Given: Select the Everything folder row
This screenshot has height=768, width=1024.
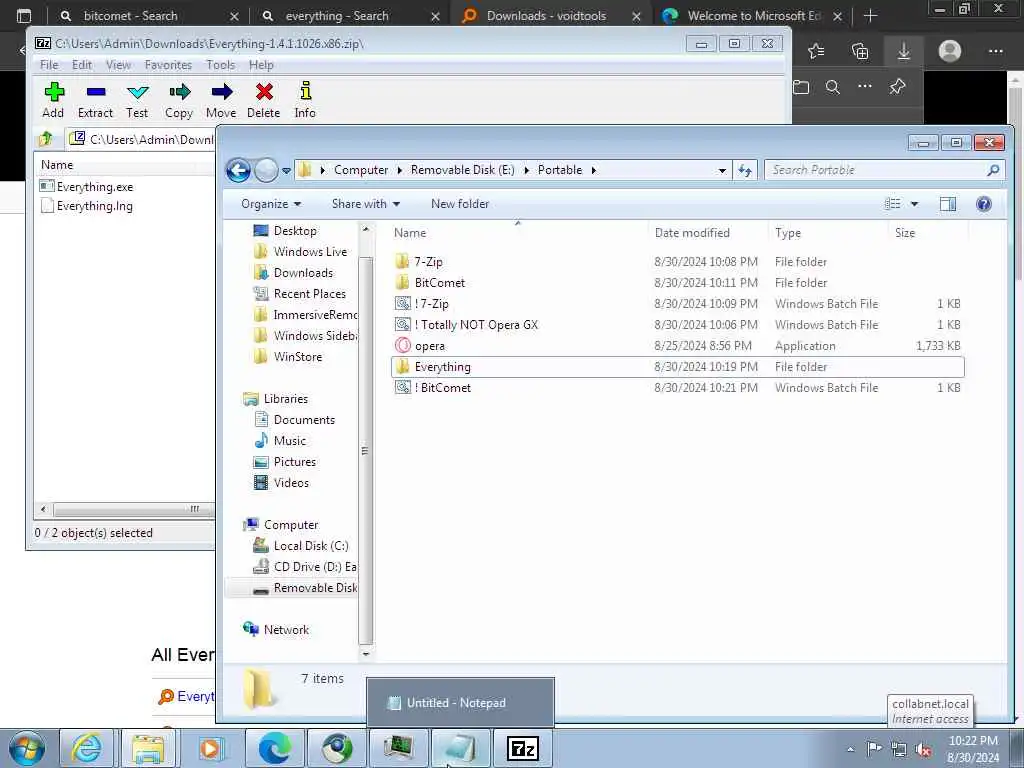Looking at the screenshot, I should point(677,367).
